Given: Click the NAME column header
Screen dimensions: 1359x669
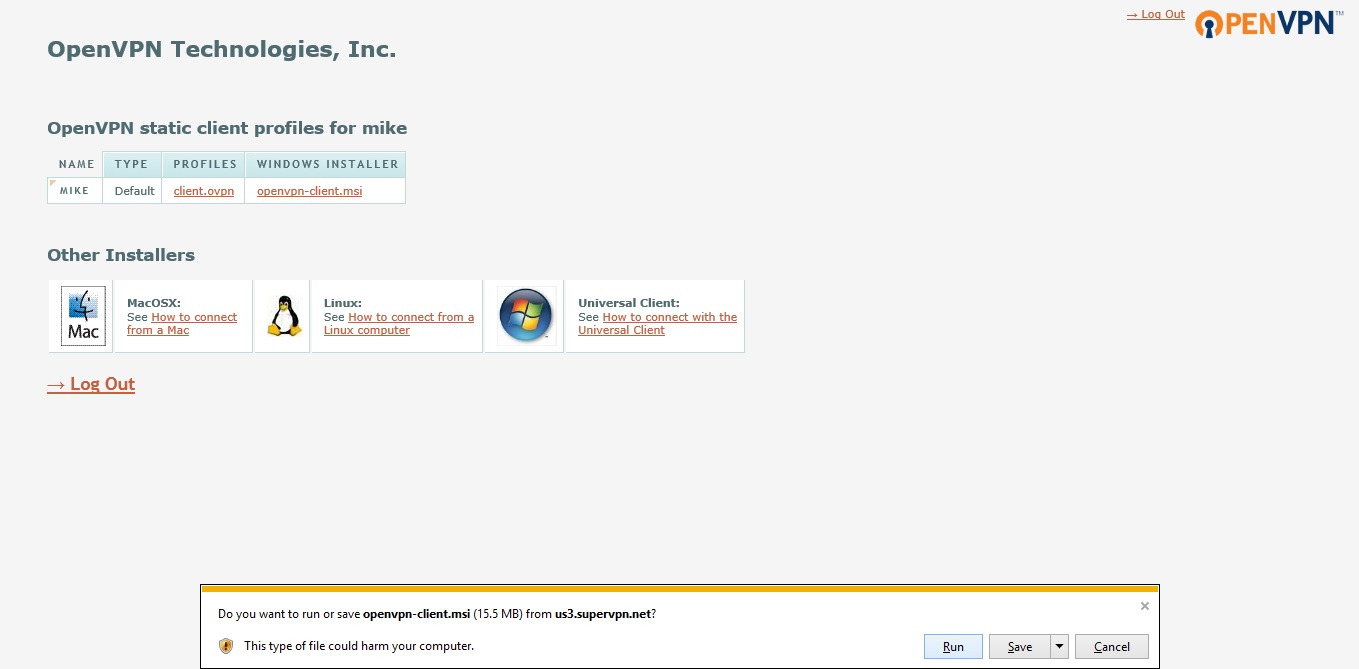Looking at the screenshot, I should (x=76, y=164).
